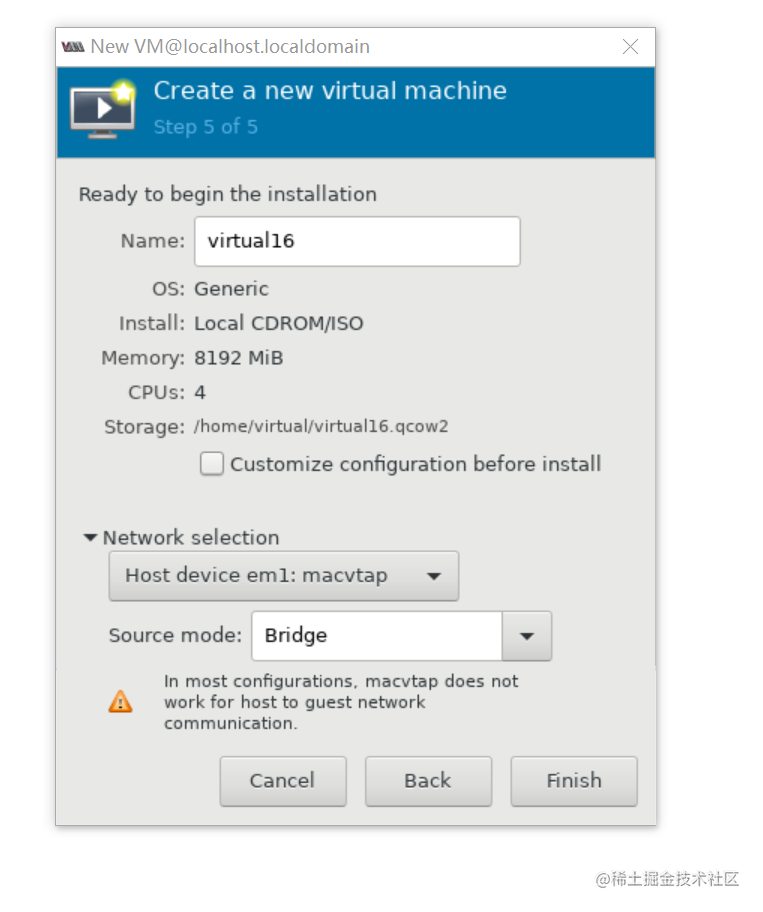Click Finish to start the installation
The height and width of the screenshot is (912, 763).
(574, 781)
